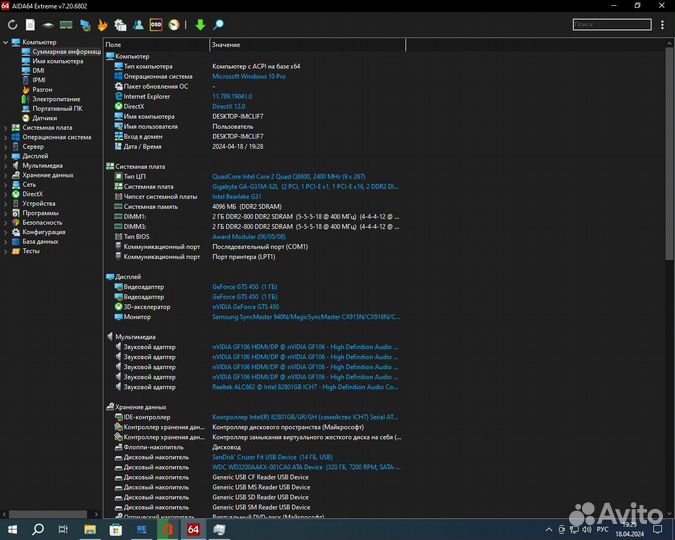Open the Samsung SyncMaster monitor link

click(306, 317)
